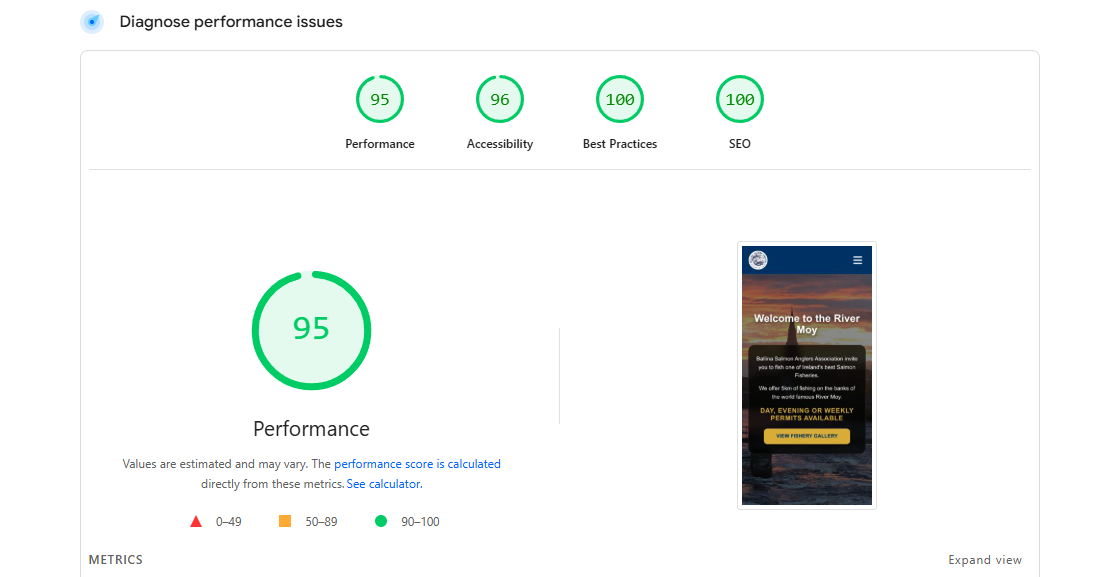1102x577 pixels.
Task: Click the green circle 90–100 legend icon
Action: tap(381, 521)
